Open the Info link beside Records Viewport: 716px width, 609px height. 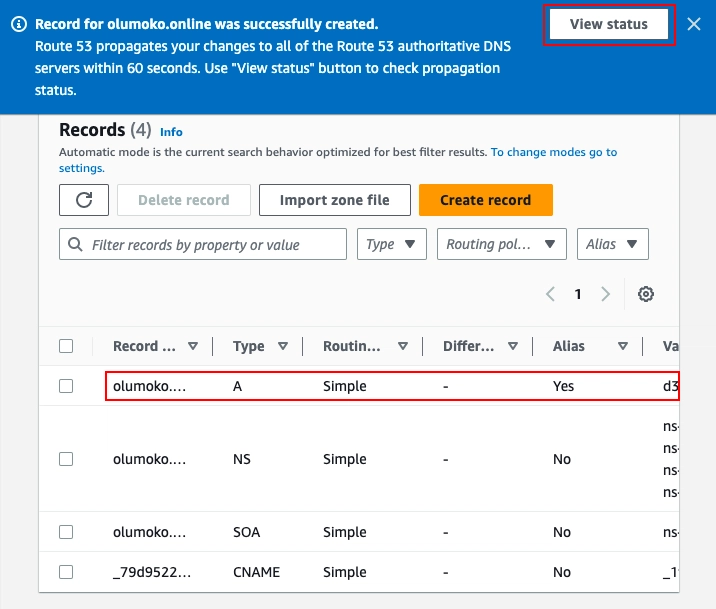pos(171,132)
